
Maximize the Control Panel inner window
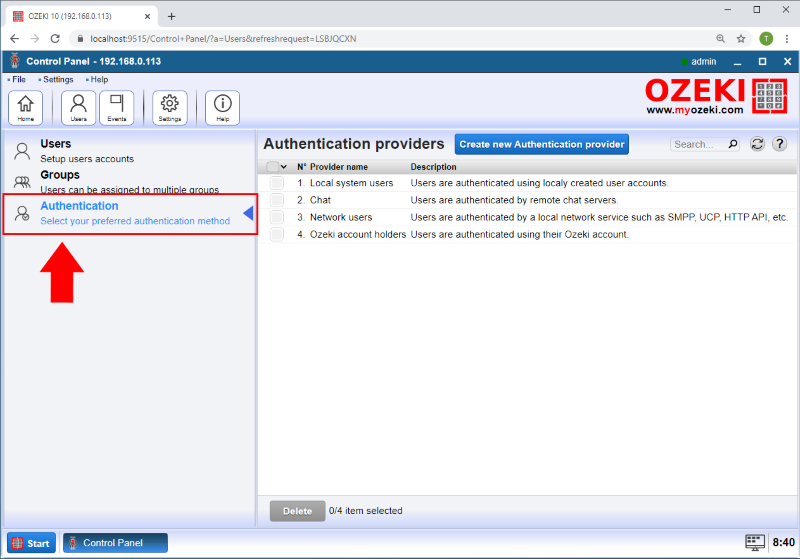point(762,62)
